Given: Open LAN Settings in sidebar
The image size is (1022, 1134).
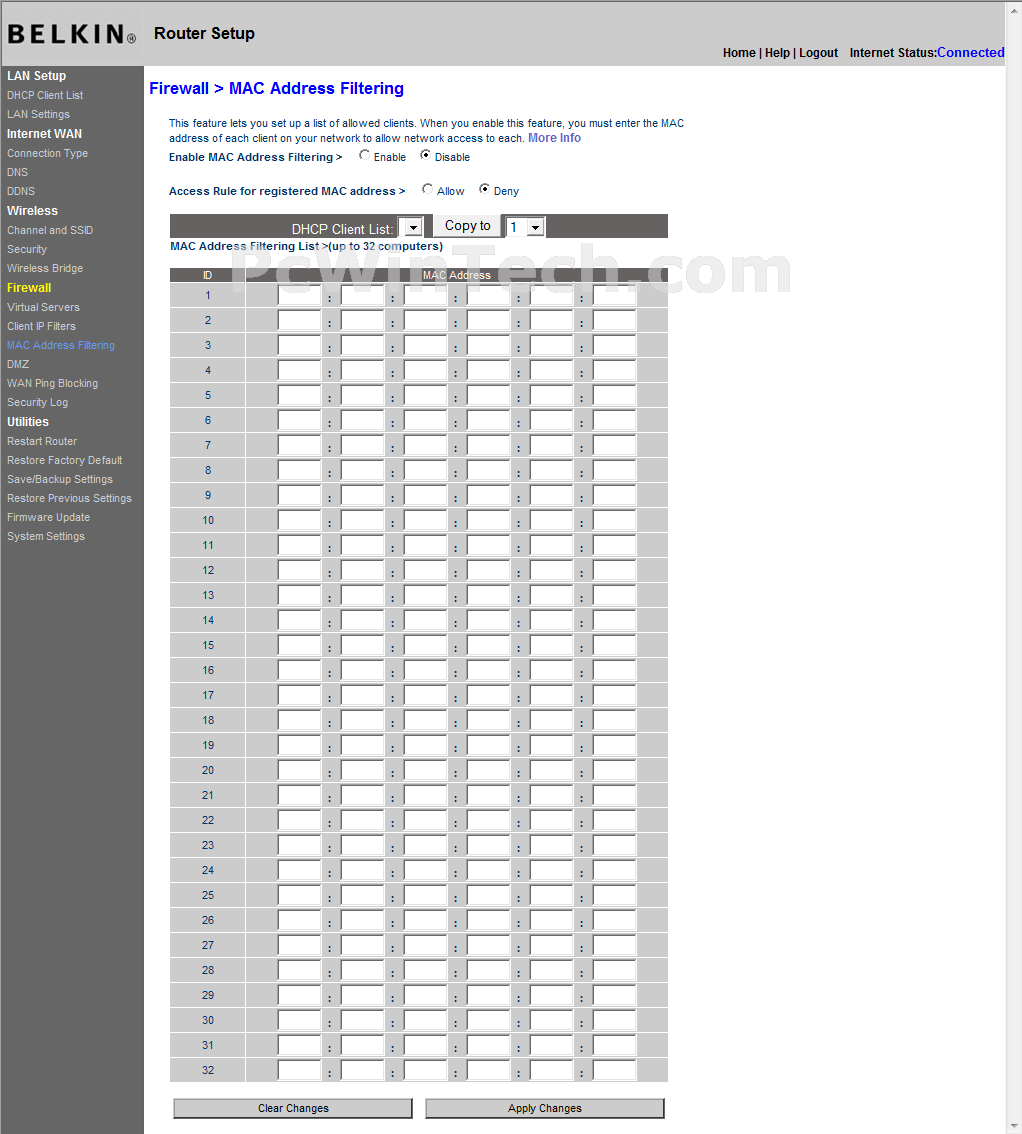Looking at the screenshot, I should pyautogui.click(x=38, y=114).
